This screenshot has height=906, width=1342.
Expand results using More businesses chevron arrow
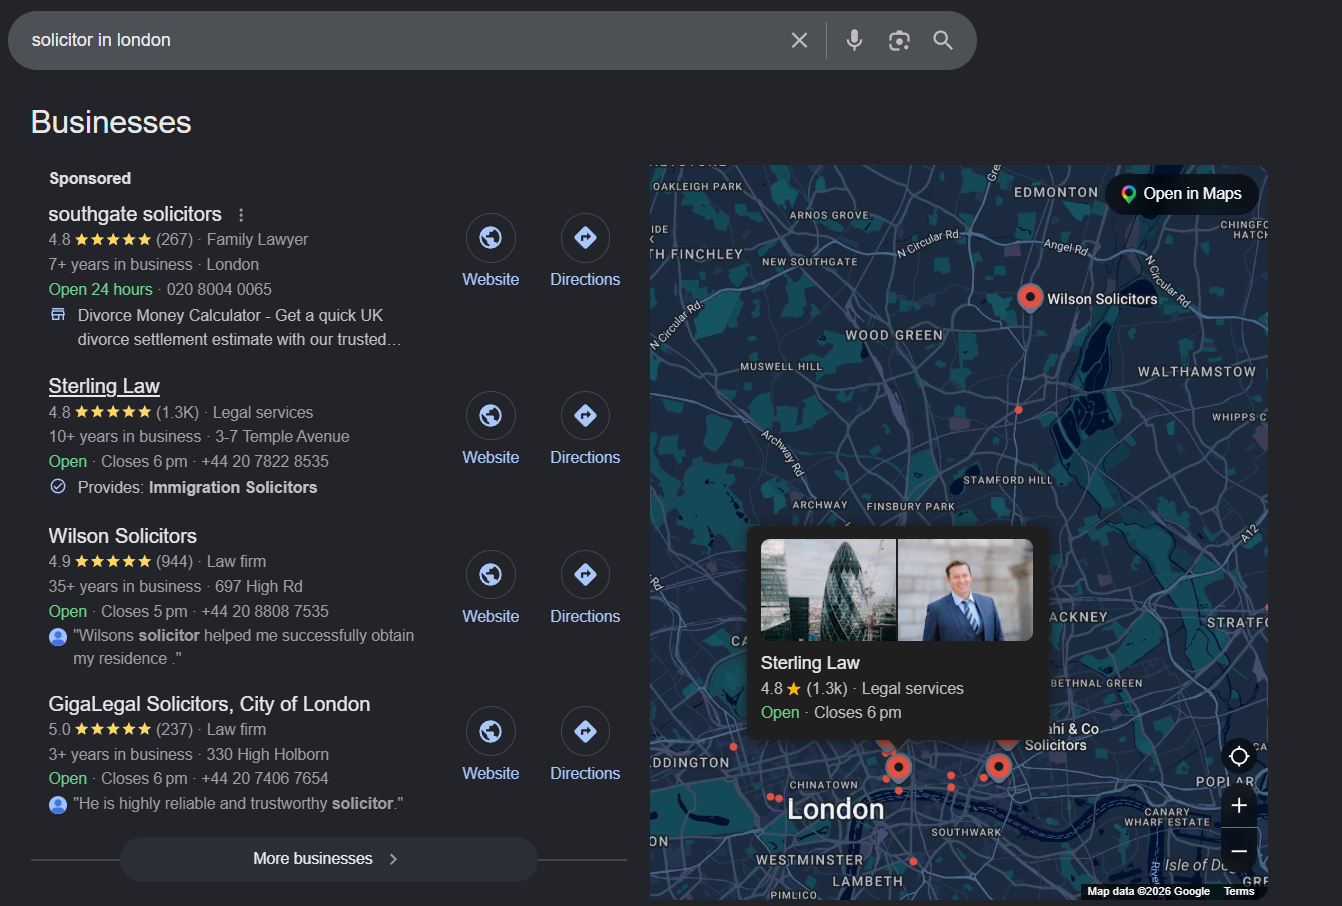click(x=393, y=859)
